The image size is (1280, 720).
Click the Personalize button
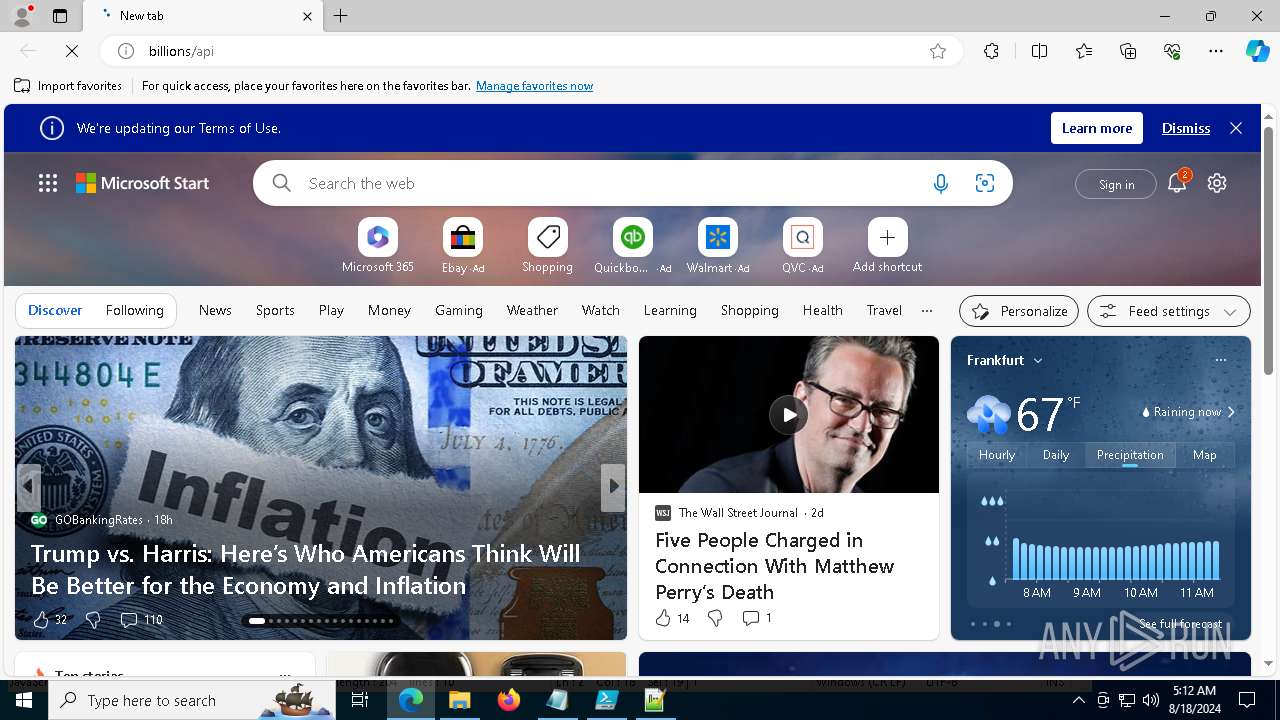[1019, 311]
